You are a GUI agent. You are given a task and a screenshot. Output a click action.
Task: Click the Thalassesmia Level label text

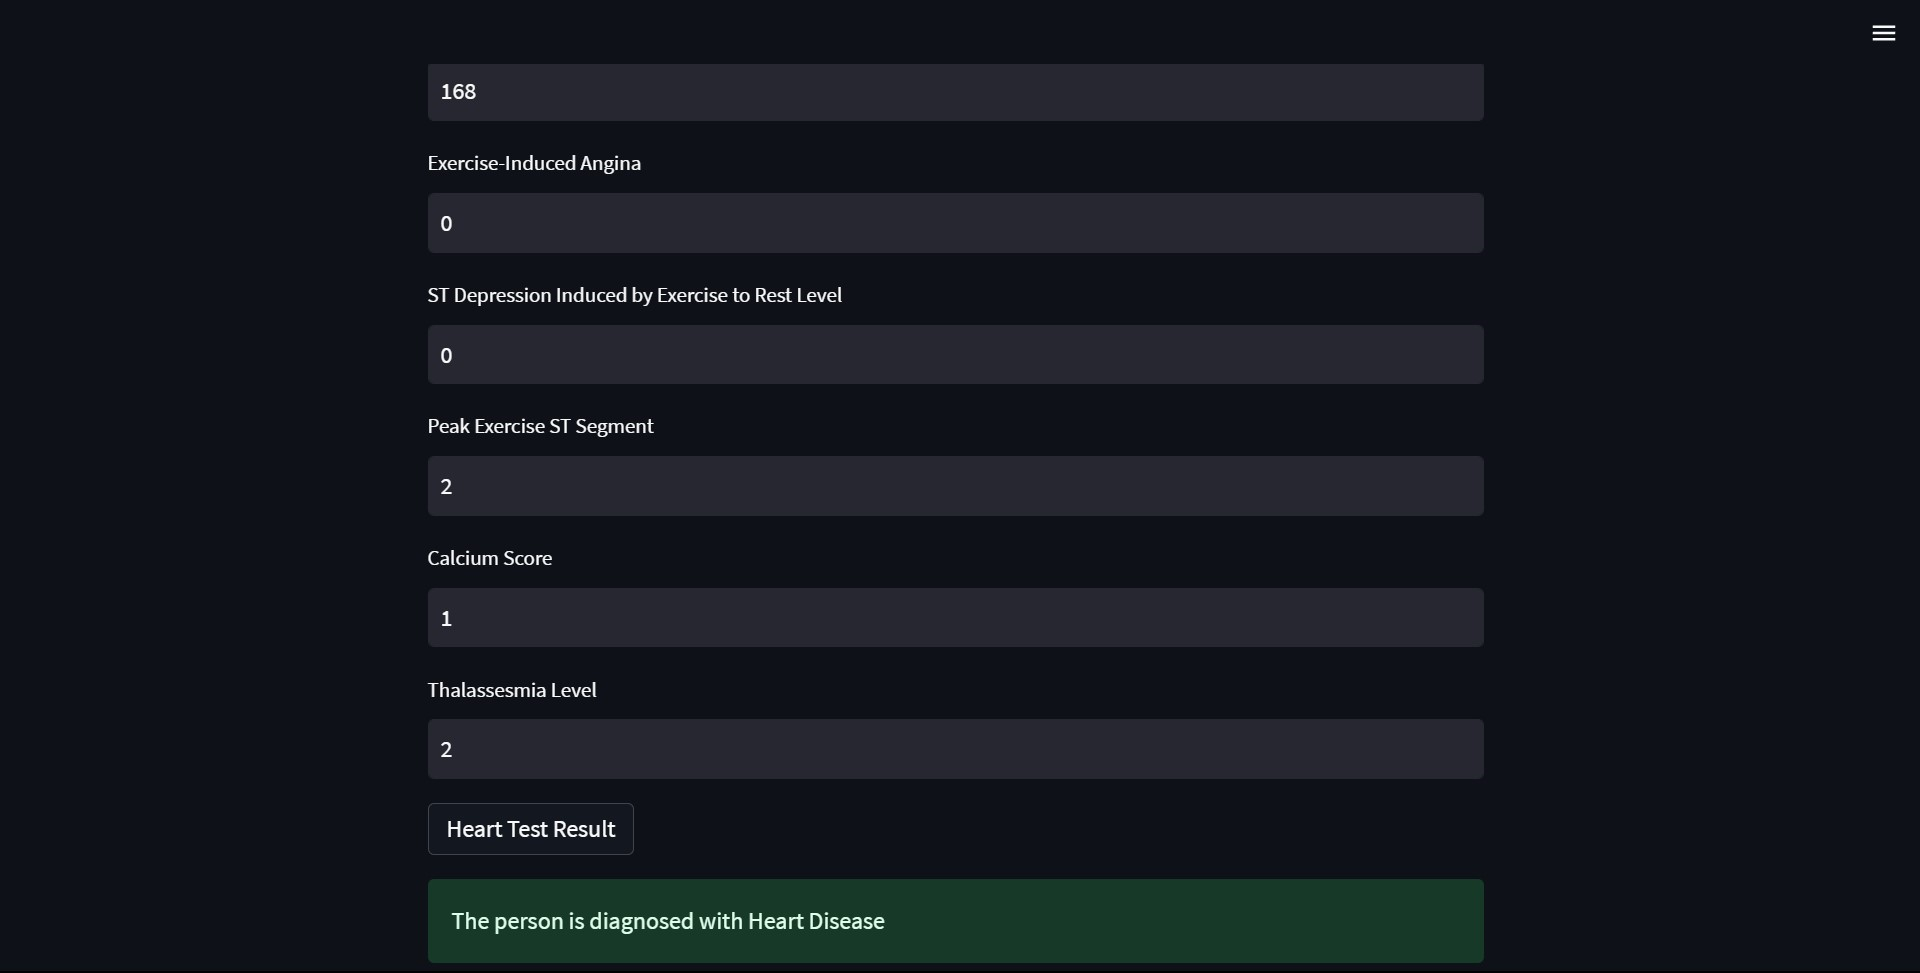pyautogui.click(x=511, y=690)
